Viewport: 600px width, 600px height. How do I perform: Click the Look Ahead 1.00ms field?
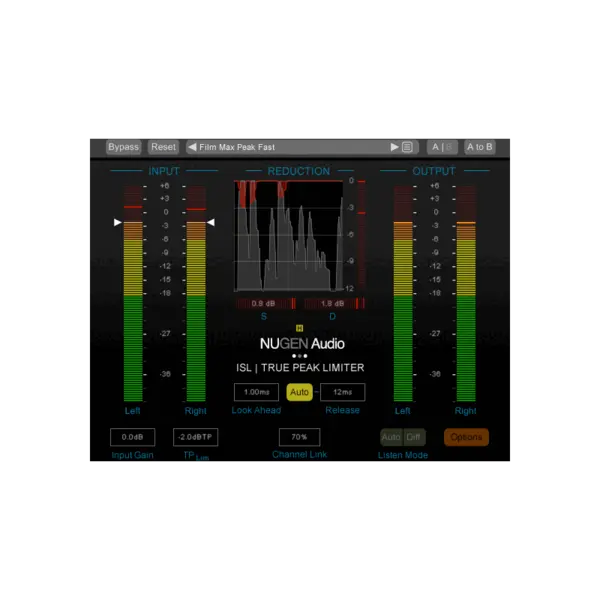click(256, 392)
